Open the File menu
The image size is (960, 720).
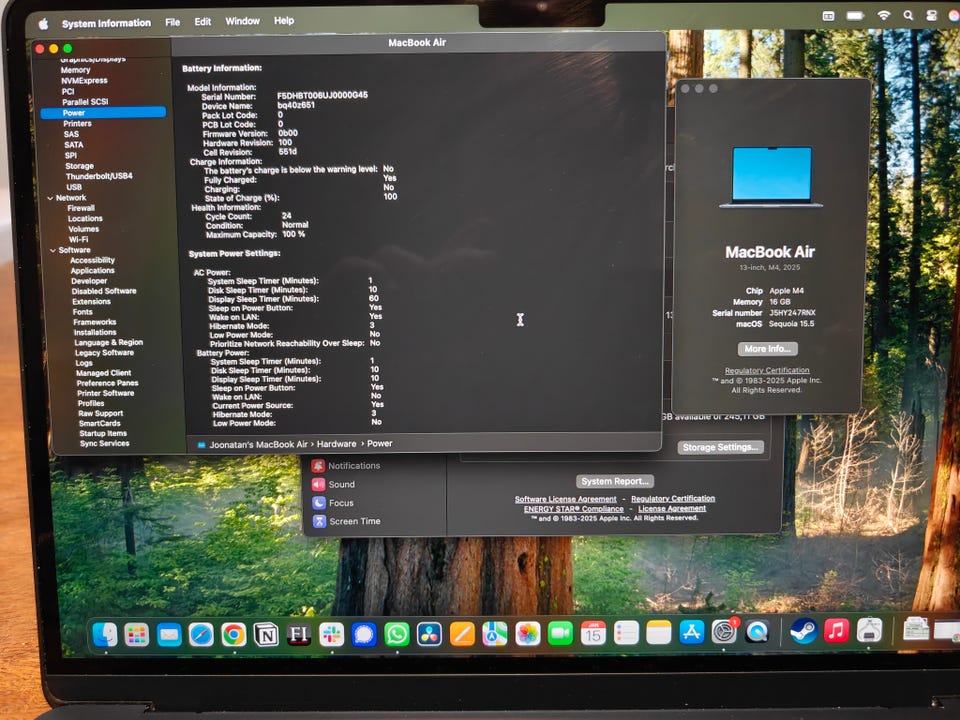[x=172, y=21]
